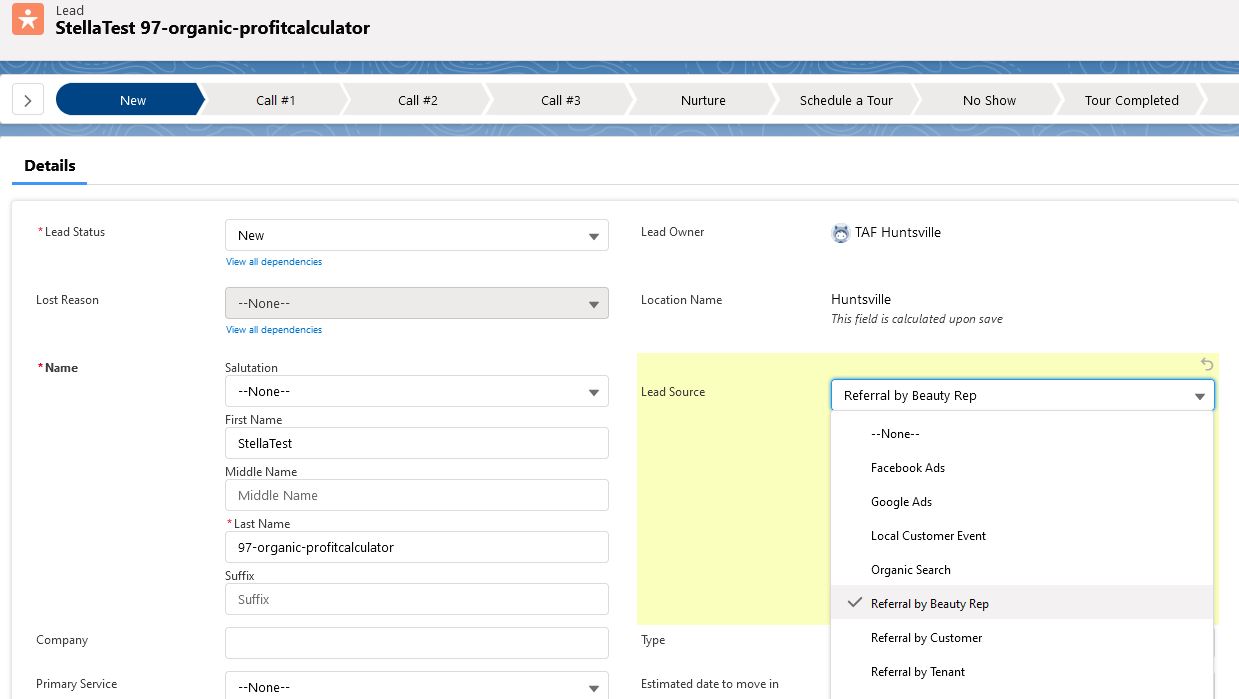Click the Lead Source field label

(673, 392)
